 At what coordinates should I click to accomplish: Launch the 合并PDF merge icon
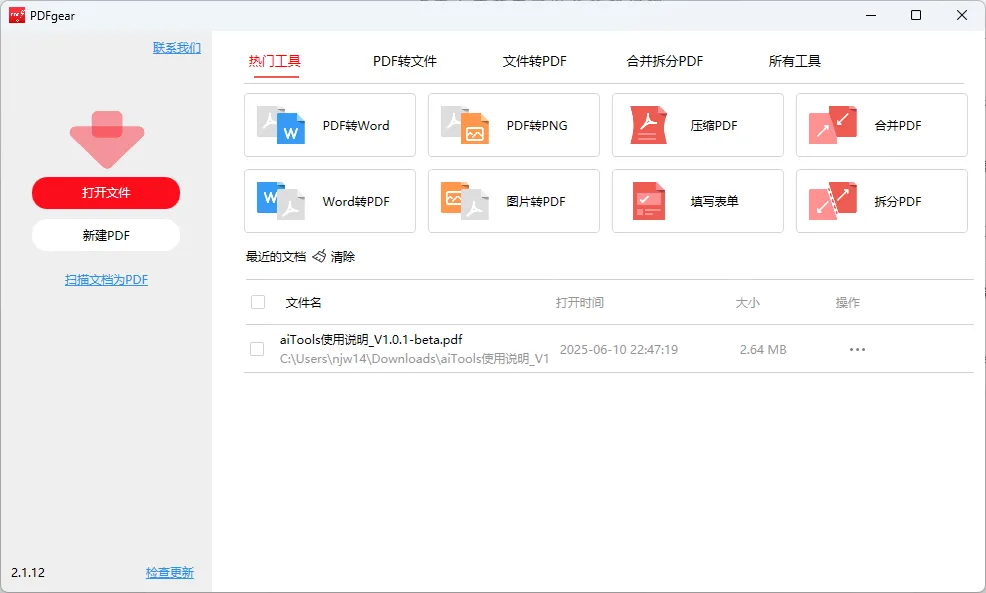833,125
